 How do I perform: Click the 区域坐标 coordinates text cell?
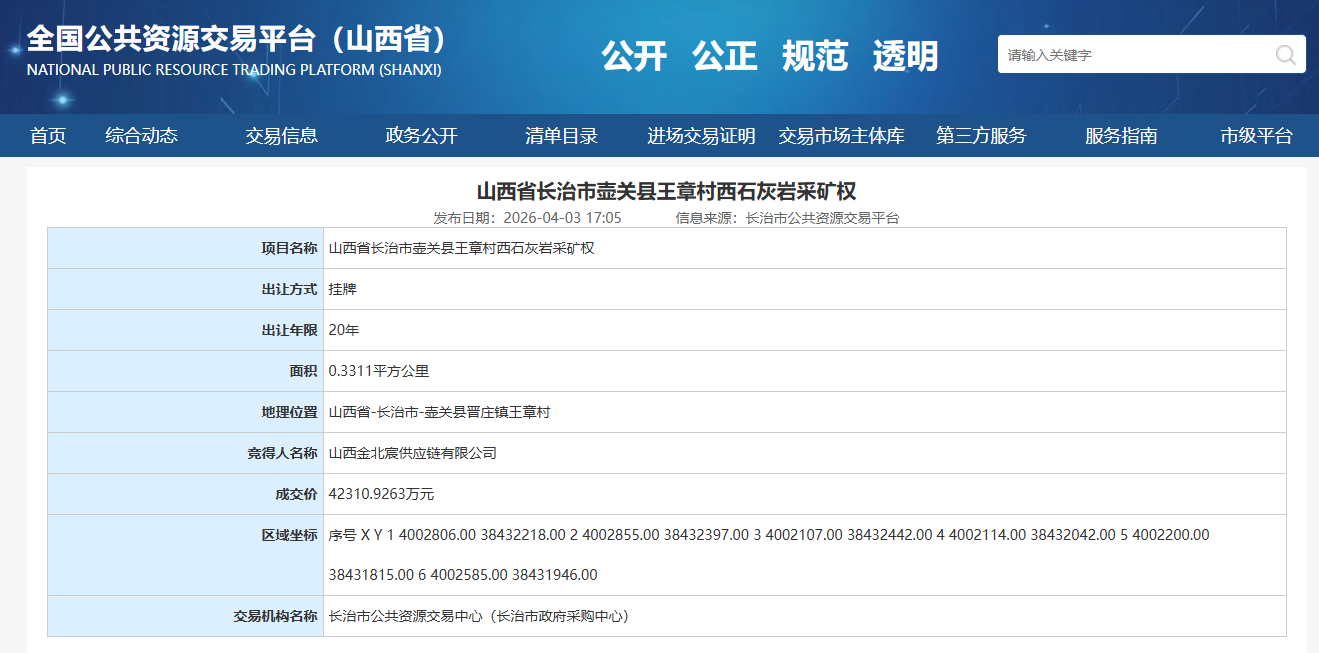[768, 555]
